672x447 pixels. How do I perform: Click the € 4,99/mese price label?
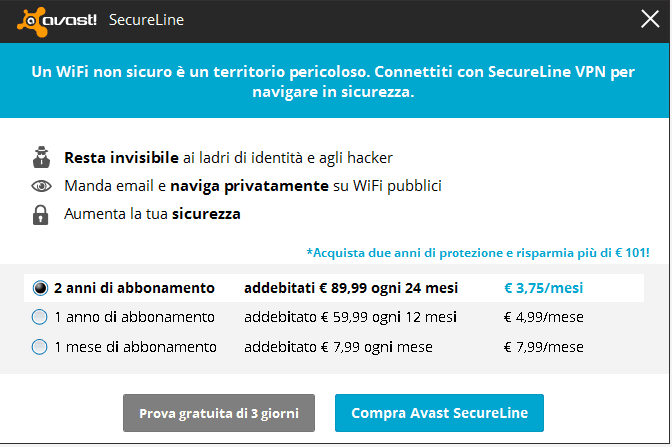point(543,317)
